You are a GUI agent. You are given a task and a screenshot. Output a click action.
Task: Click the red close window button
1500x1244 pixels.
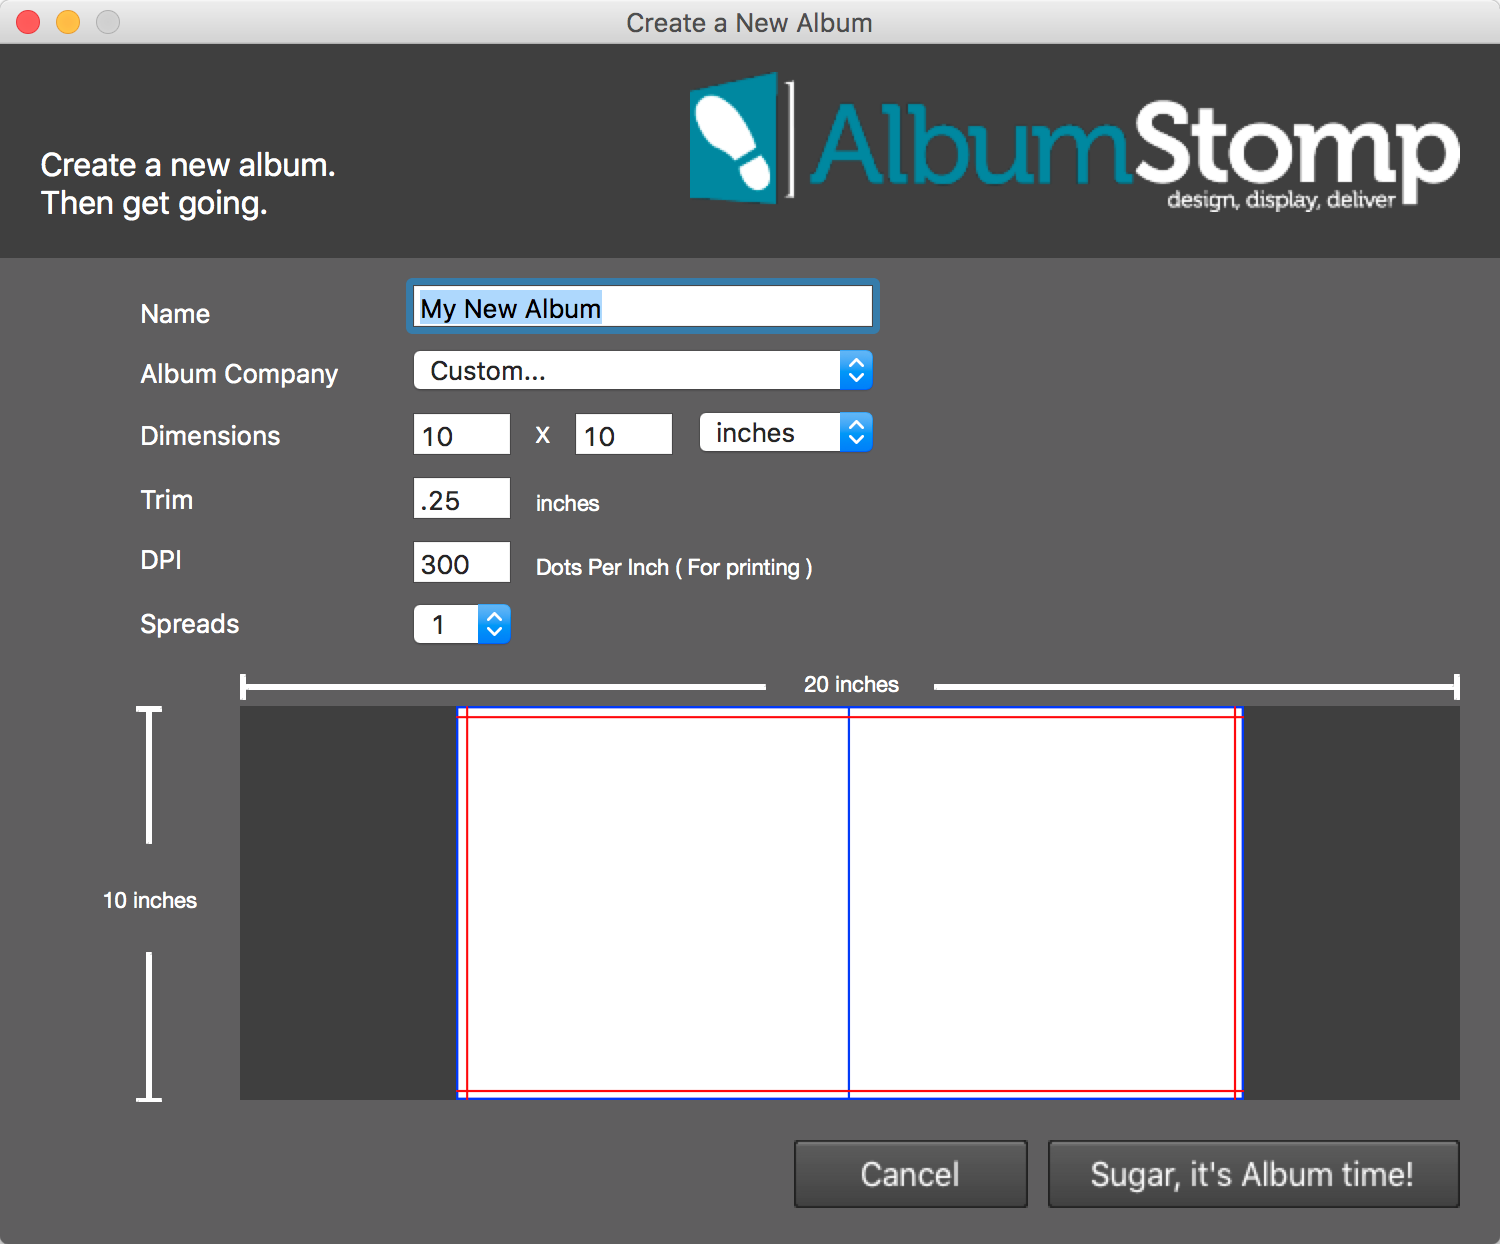pyautogui.click(x=28, y=21)
